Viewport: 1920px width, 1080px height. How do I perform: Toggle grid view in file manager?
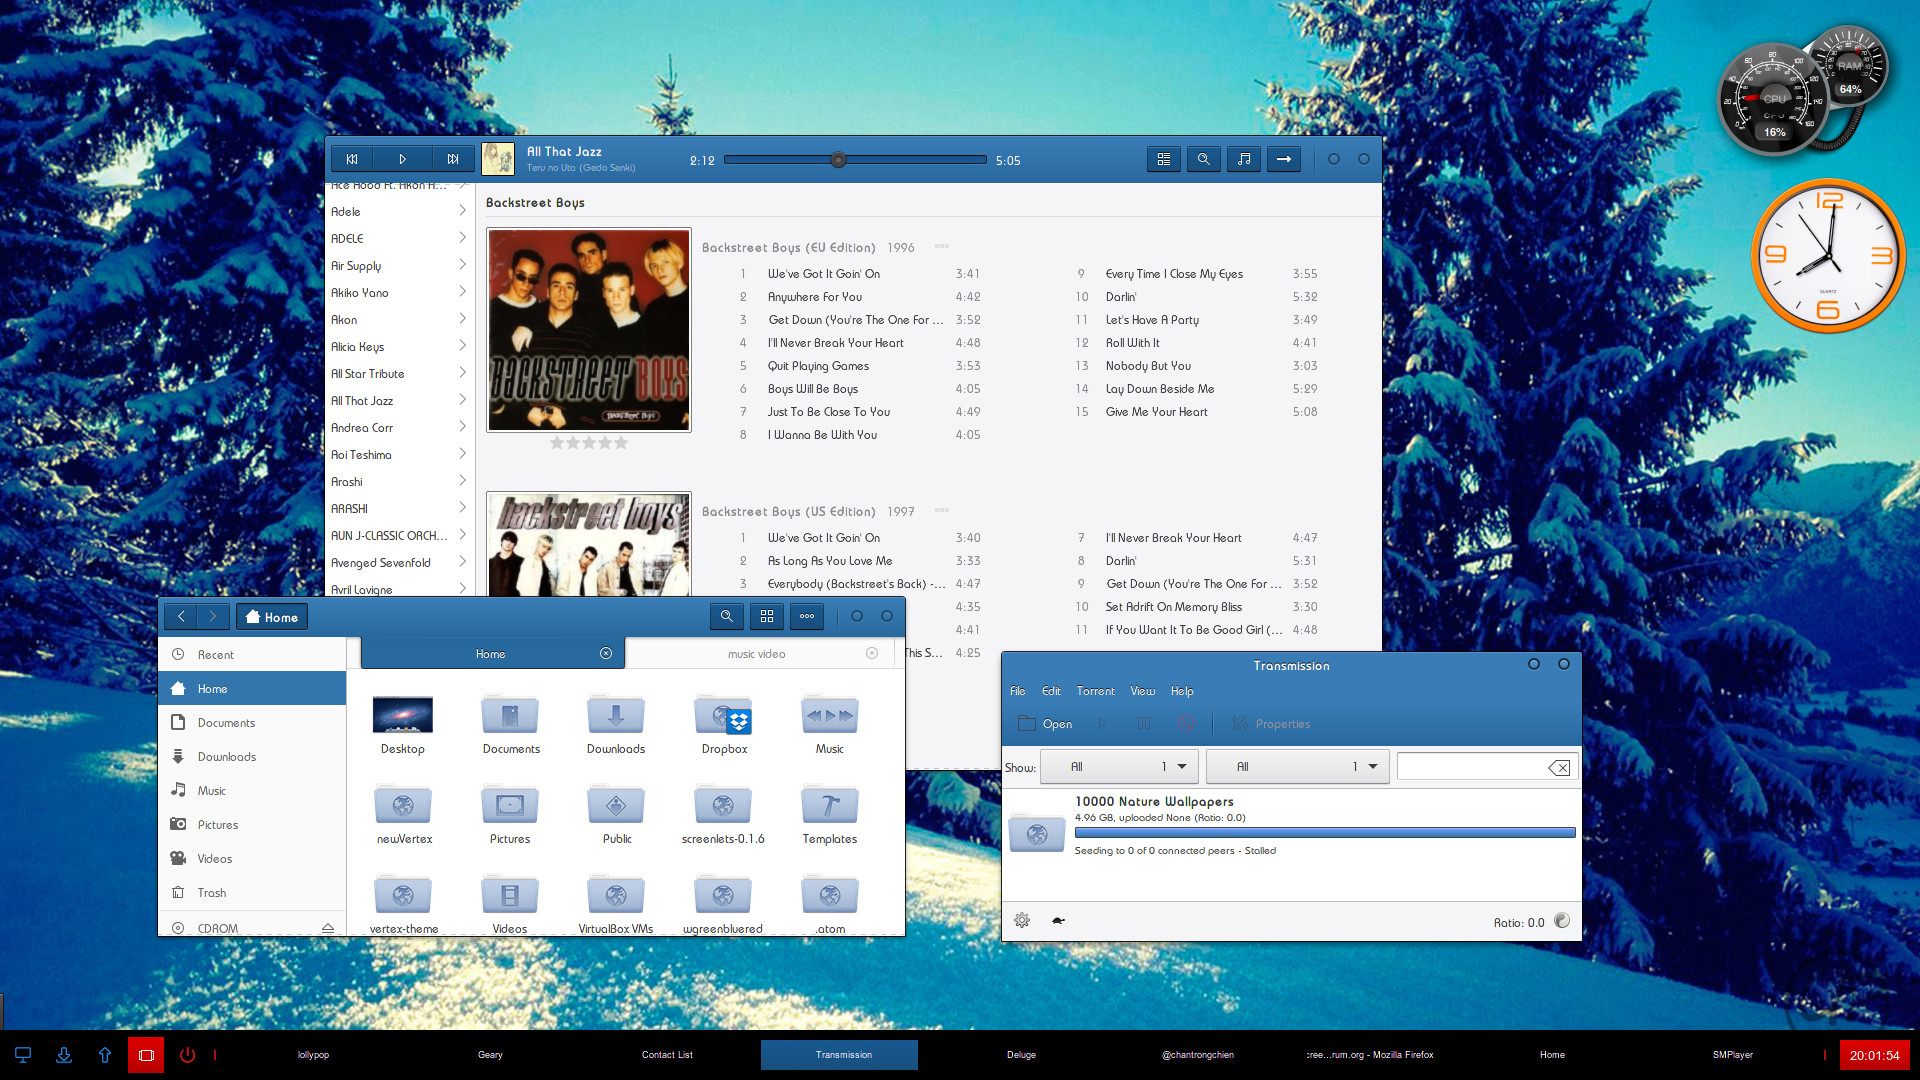point(767,617)
